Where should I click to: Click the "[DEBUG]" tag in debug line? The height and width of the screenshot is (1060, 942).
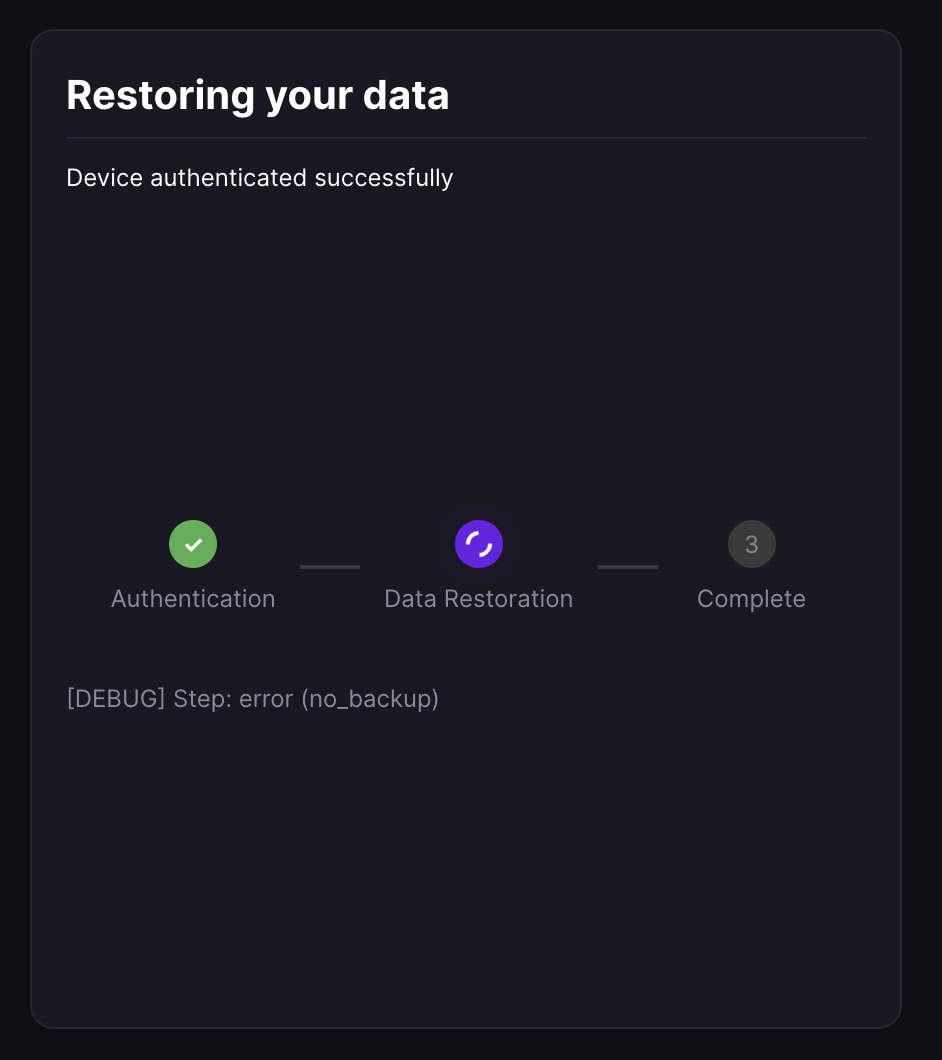[x=116, y=698]
